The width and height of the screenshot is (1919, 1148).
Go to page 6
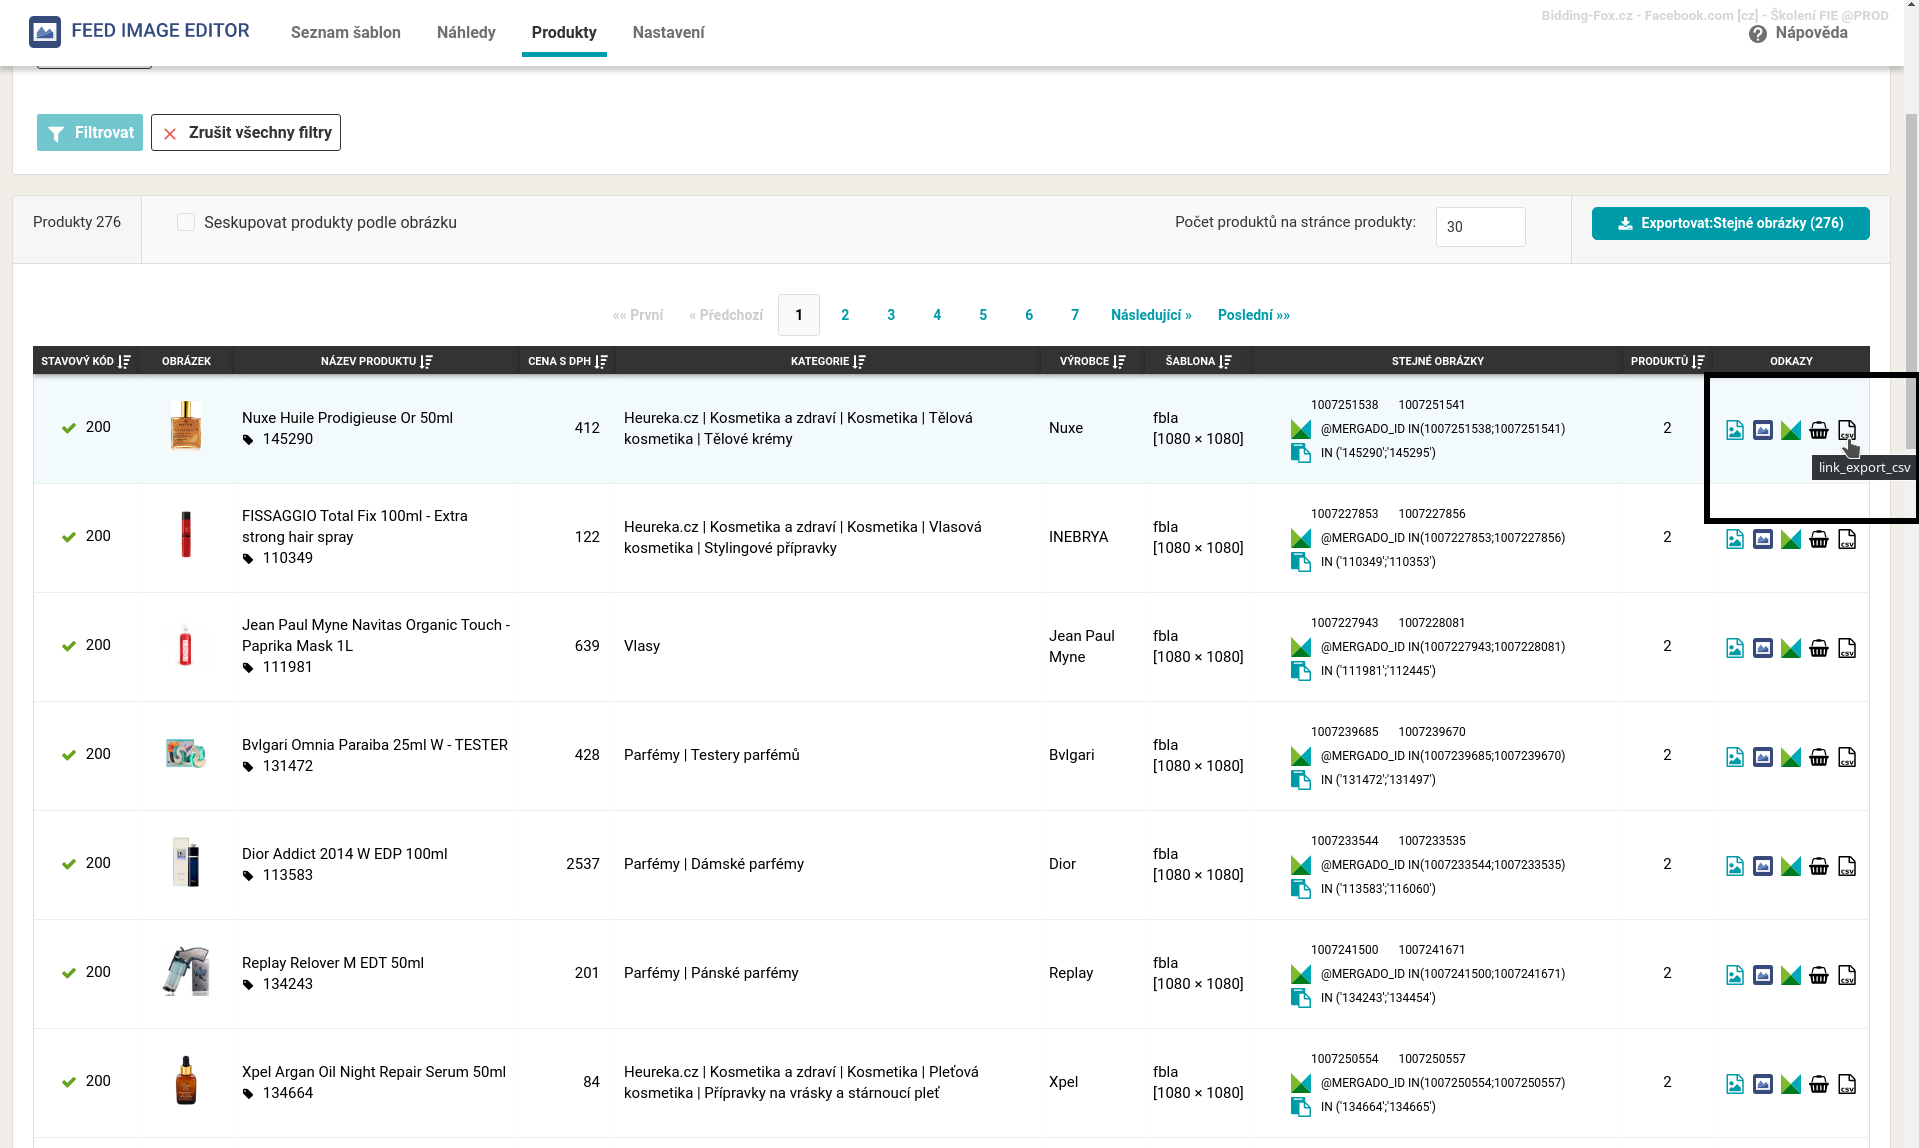pos(1029,315)
